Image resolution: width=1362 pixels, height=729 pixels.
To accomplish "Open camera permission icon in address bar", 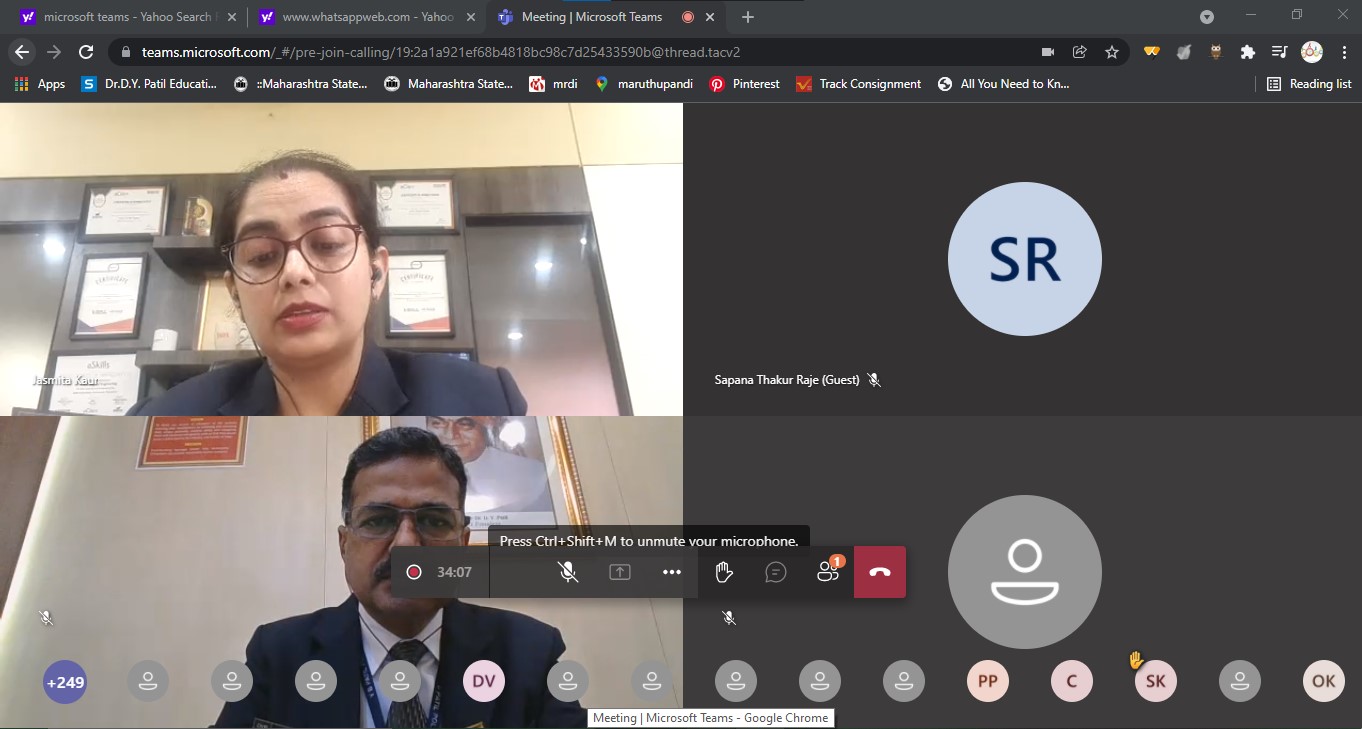I will click(1048, 52).
